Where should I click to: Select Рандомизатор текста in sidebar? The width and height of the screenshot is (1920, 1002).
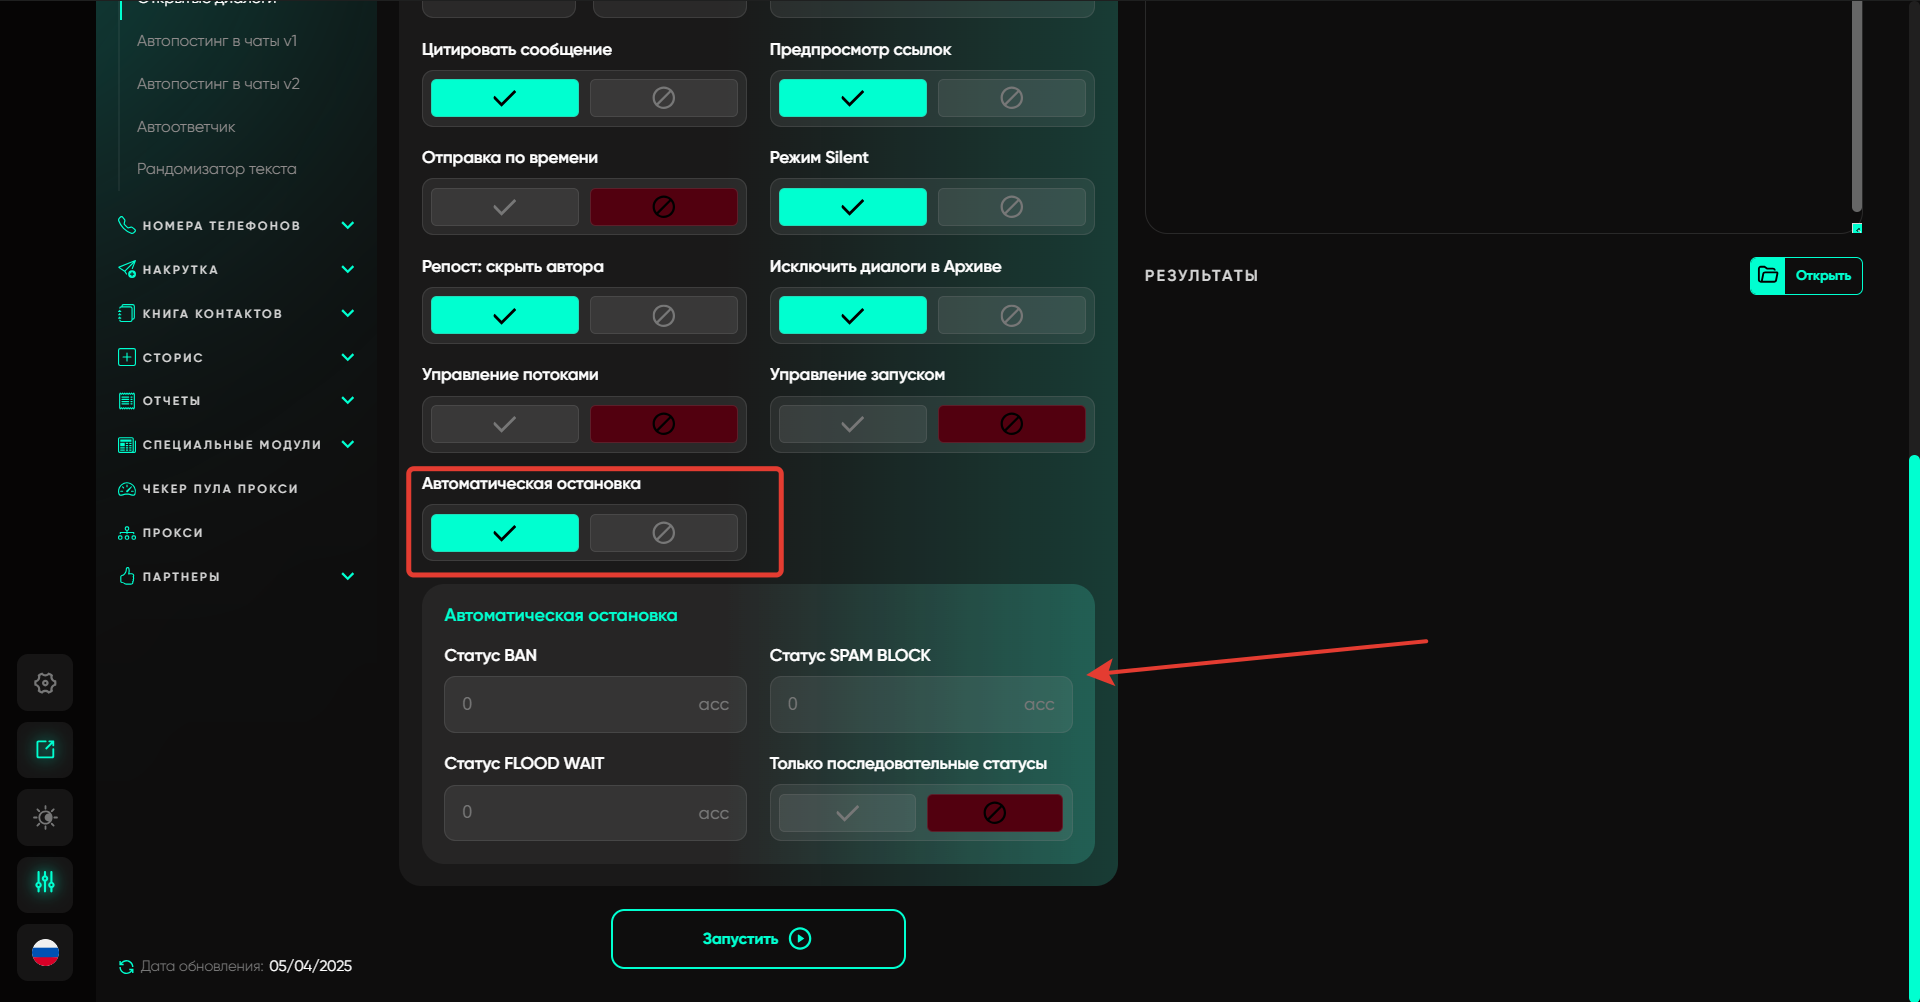(x=216, y=169)
